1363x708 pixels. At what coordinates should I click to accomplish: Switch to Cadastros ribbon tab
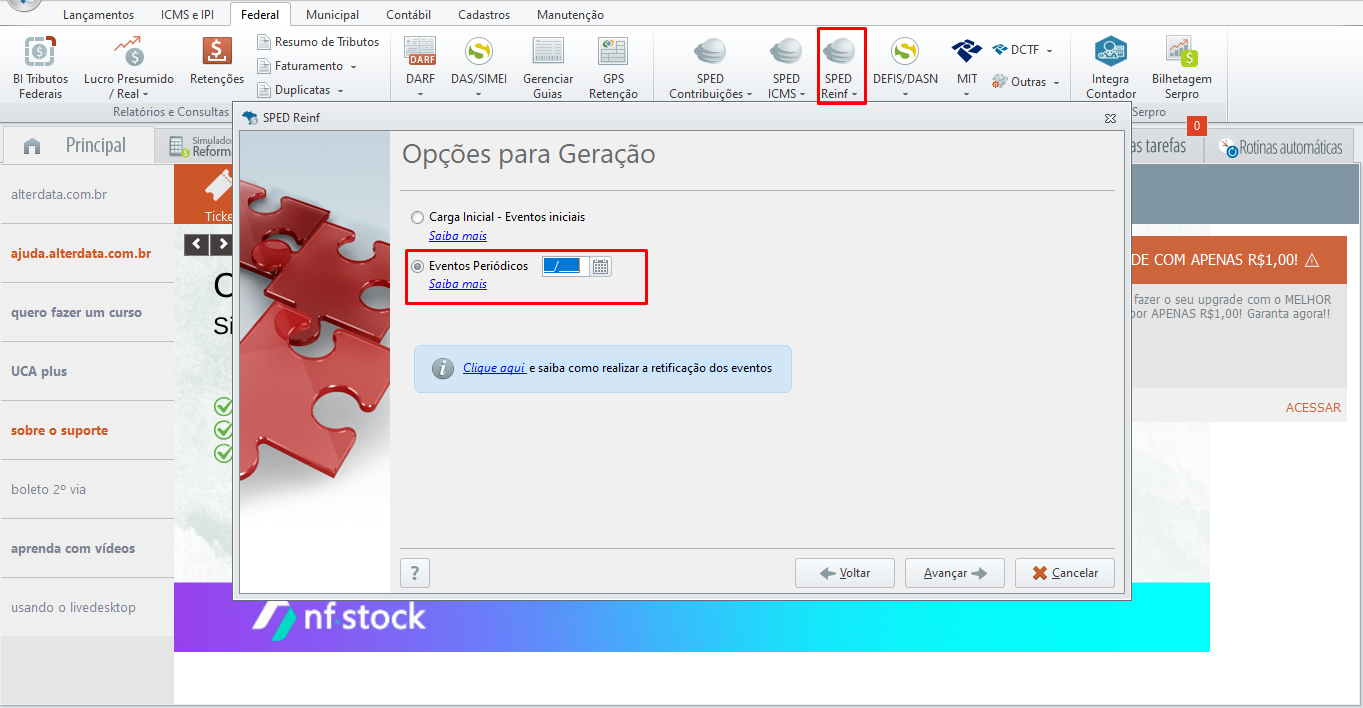pyautogui.click(x=484, y=15)
